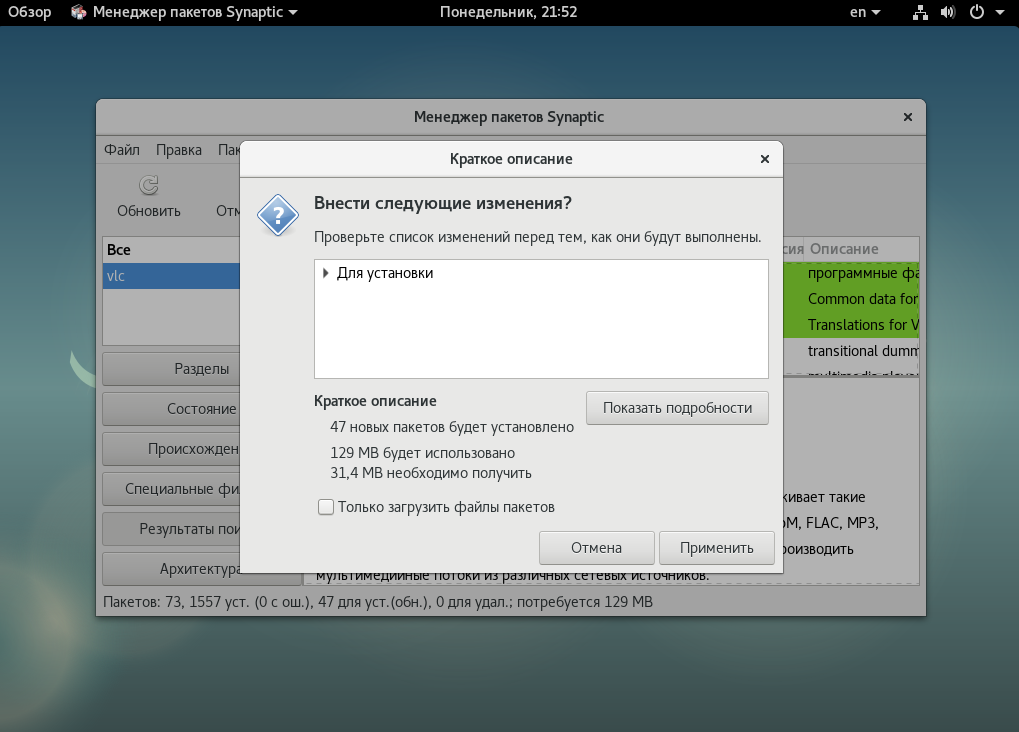Open the 'Менеджер пакетов Synaptic' app menu
The image size is (1019, 732).
185,12
